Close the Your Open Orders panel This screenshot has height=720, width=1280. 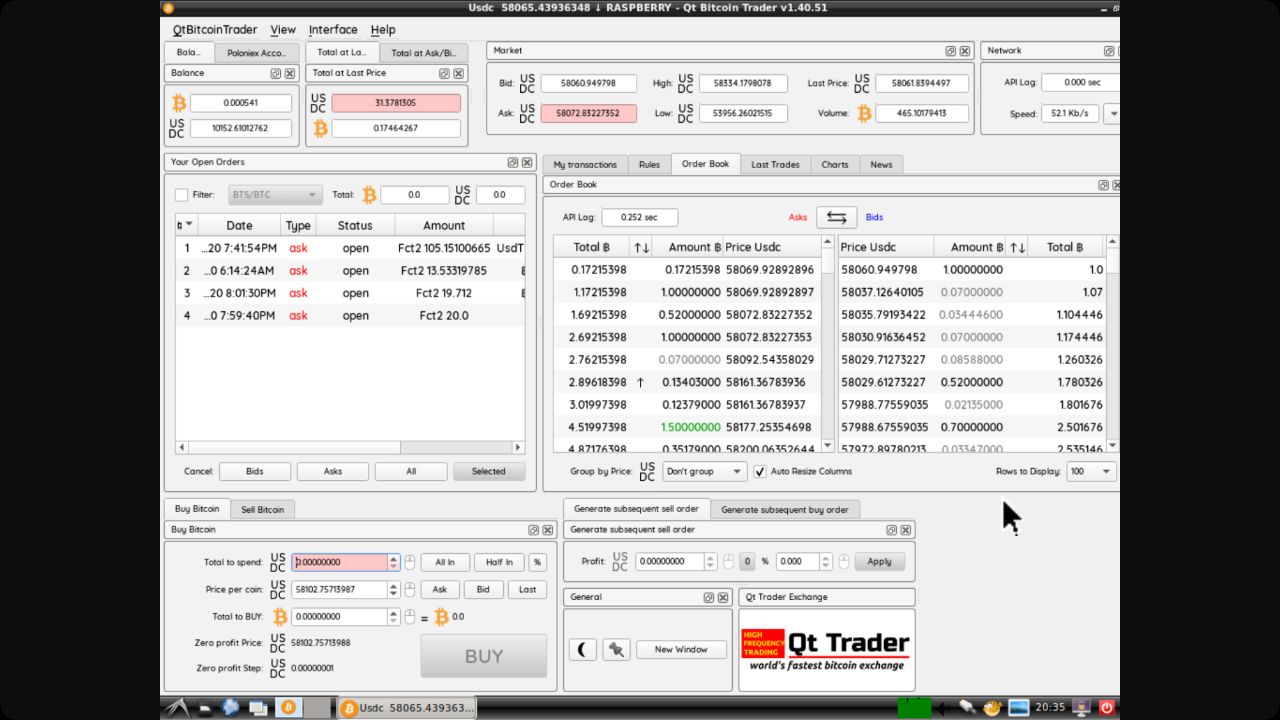pyautogui.click(x=526, y=162)
